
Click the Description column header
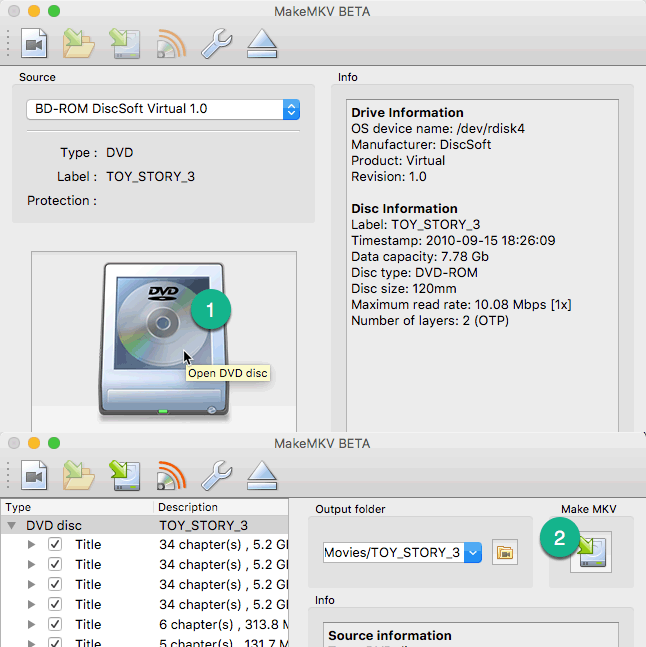tap(221, 507)
